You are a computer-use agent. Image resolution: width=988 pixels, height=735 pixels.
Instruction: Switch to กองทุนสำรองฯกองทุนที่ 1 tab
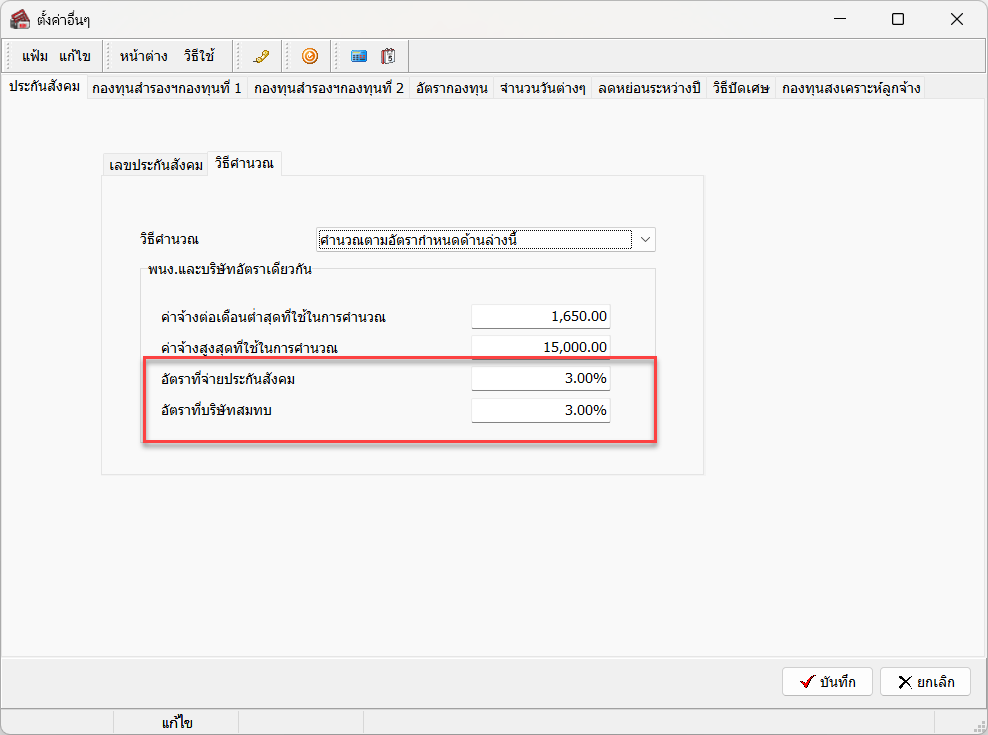pyautogui.click(x=166, y=88)
